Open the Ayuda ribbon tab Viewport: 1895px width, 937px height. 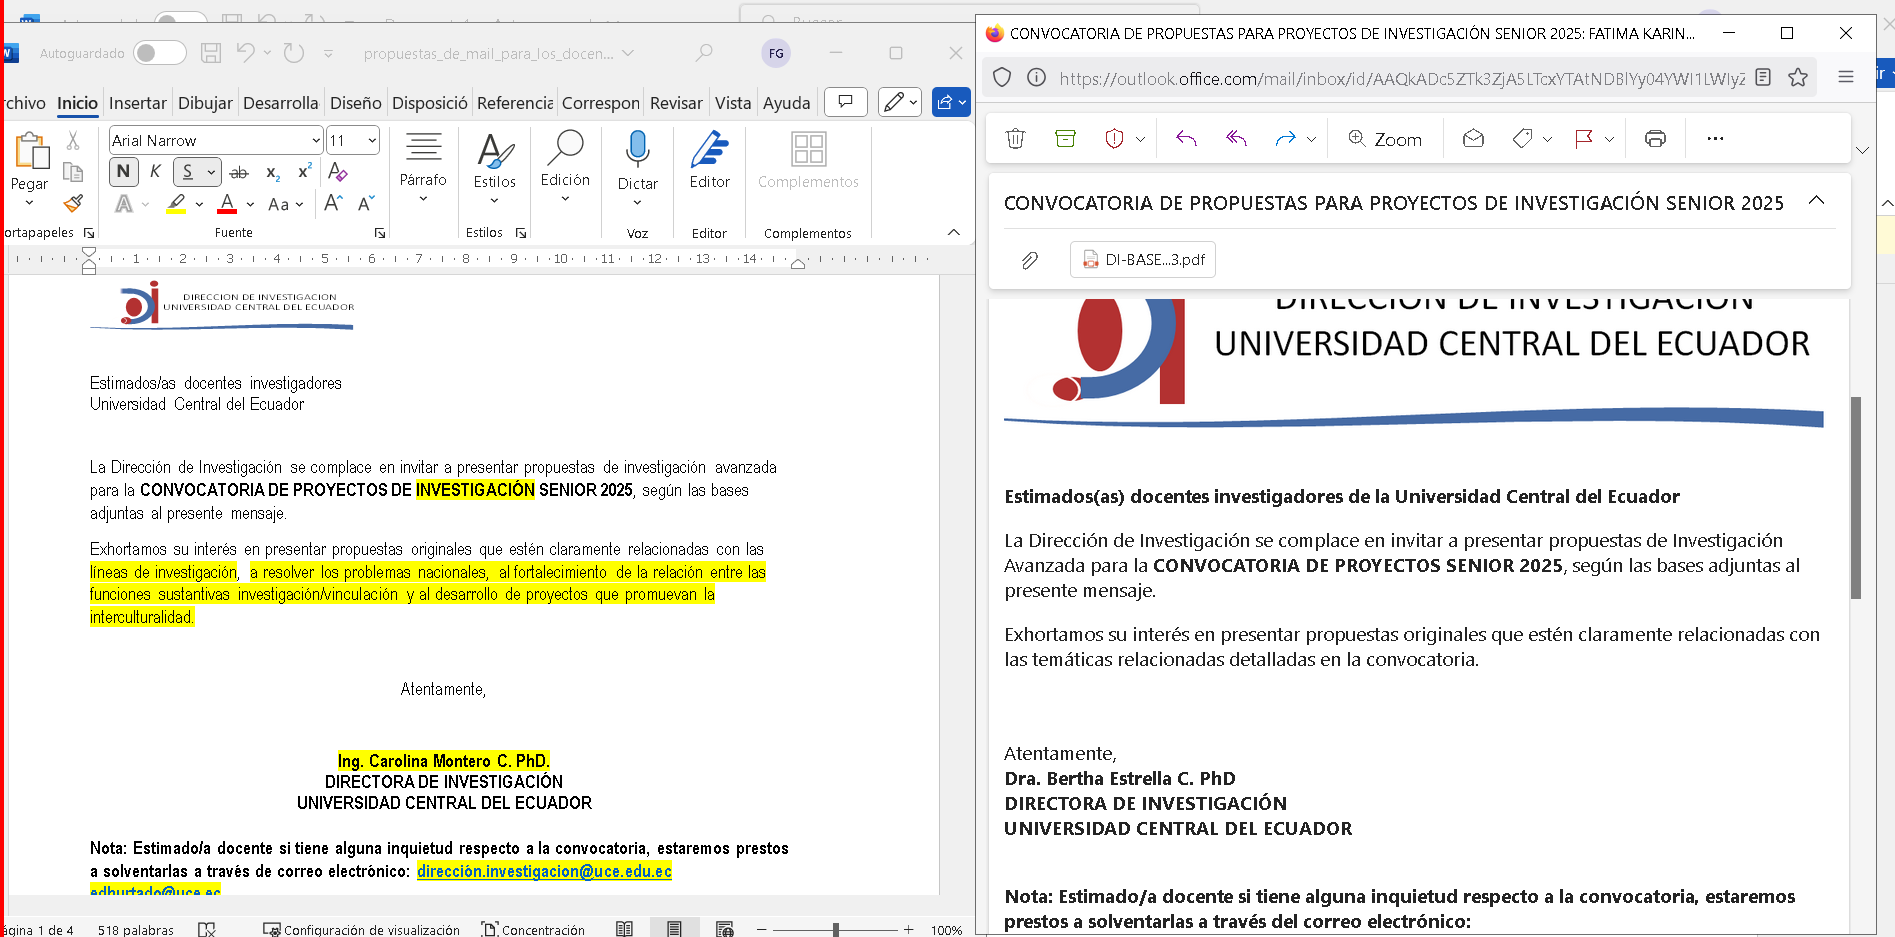coord(786,103)
